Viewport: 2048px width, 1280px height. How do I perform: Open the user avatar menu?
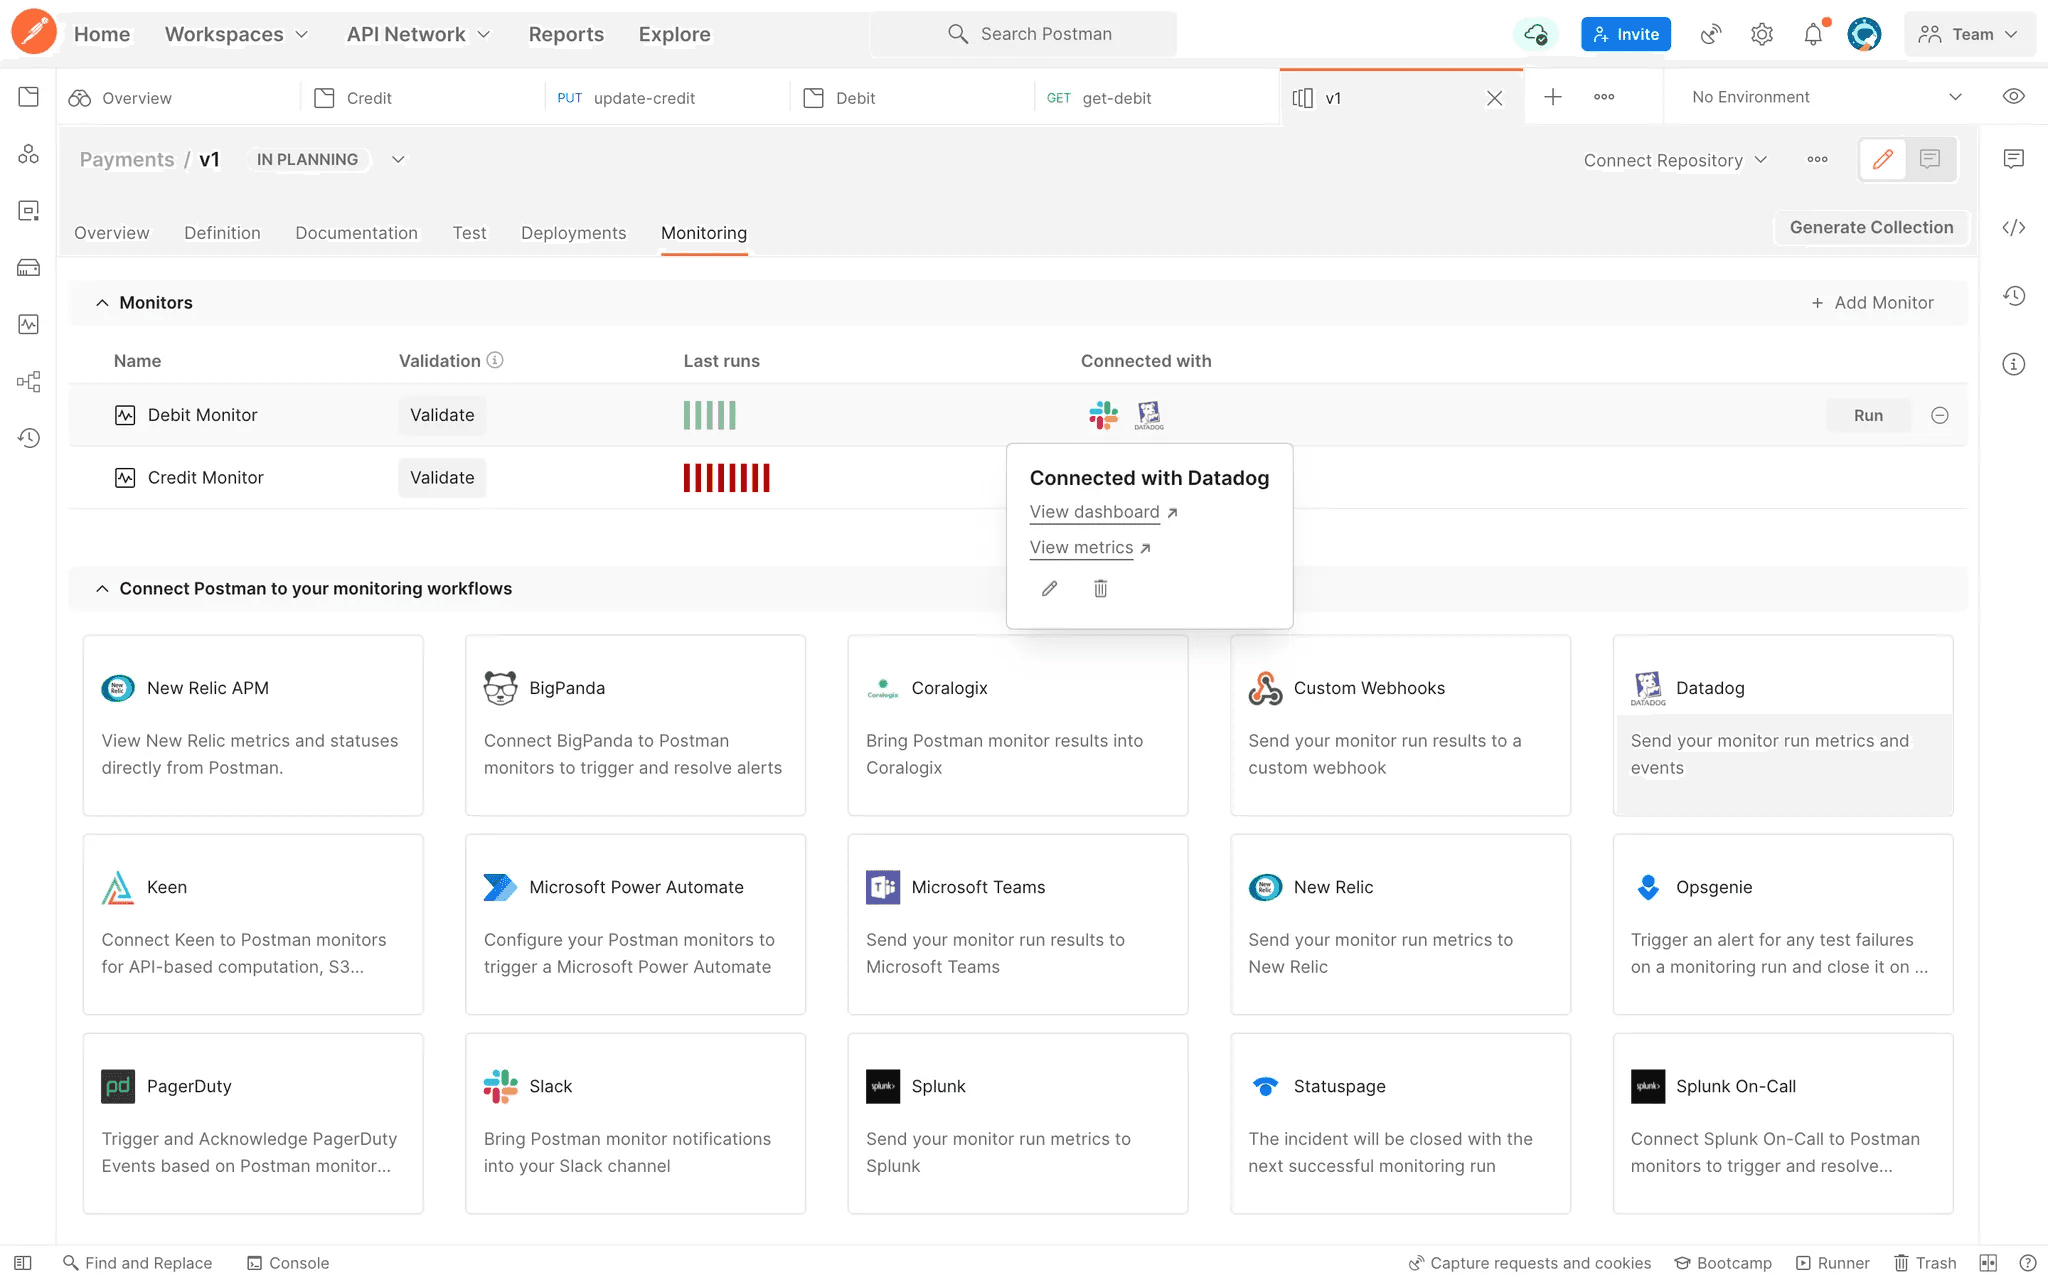[1864, 34]
